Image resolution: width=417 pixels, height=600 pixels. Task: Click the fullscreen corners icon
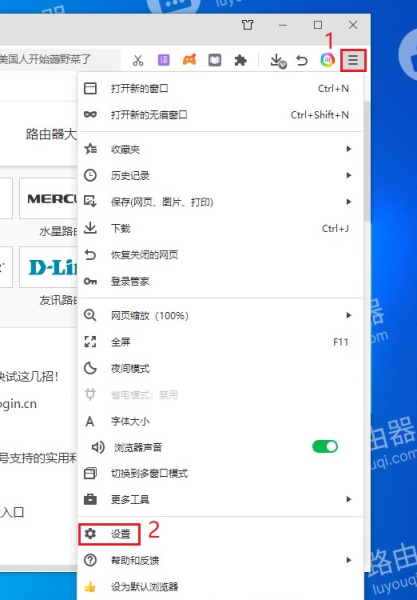pos(90,342)
